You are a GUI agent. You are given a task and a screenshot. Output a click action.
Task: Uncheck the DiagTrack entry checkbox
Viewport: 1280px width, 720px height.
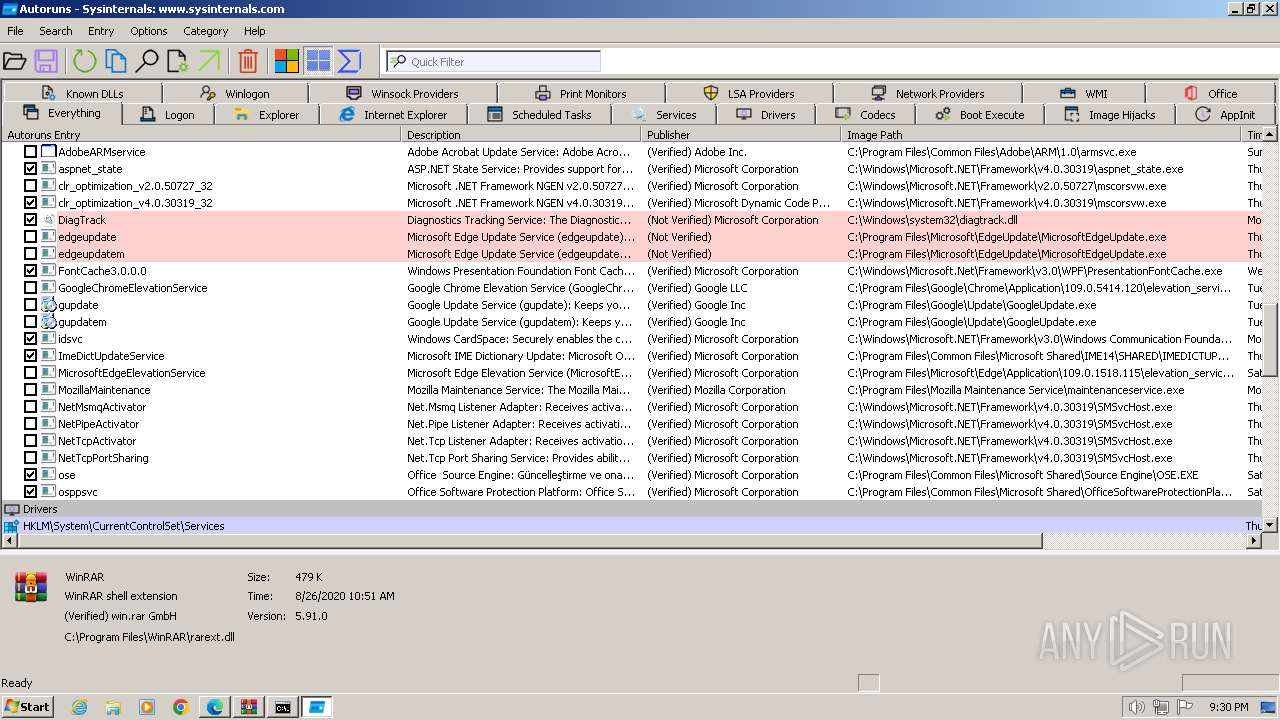(x=30, y=220)
